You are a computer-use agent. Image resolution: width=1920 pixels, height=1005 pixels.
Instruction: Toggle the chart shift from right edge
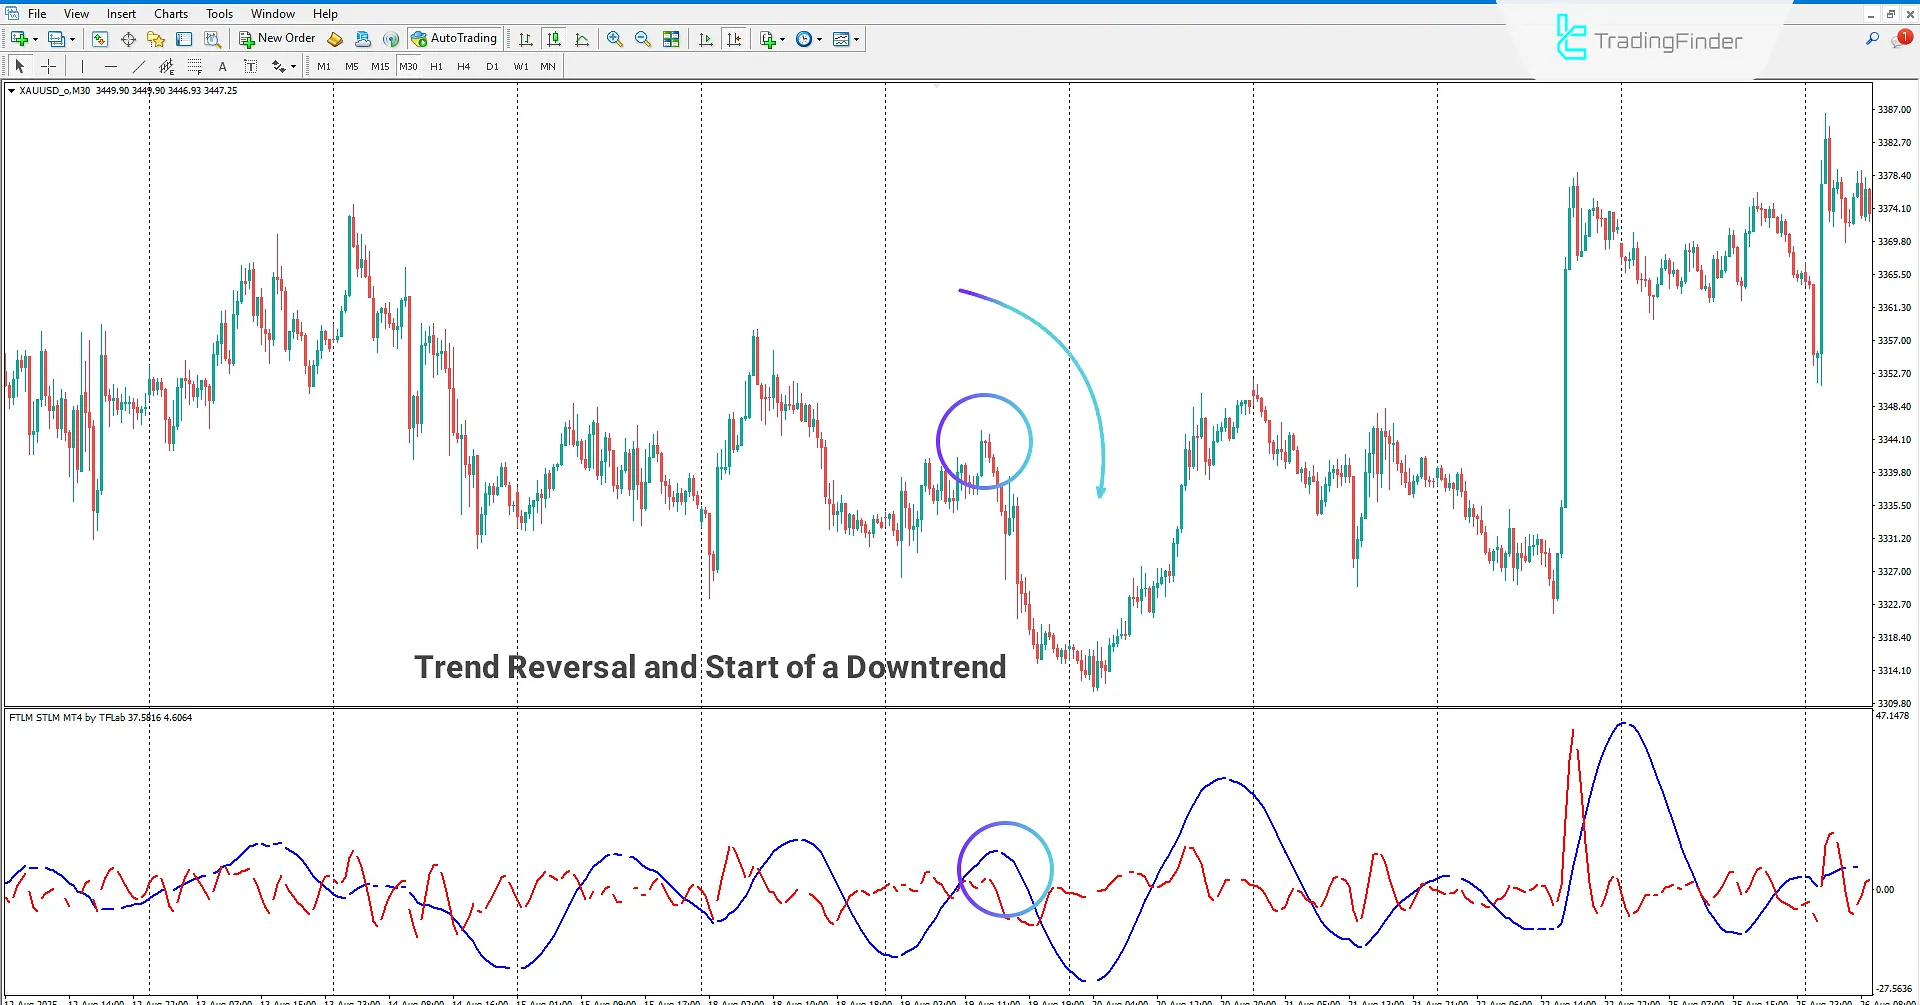735,39
